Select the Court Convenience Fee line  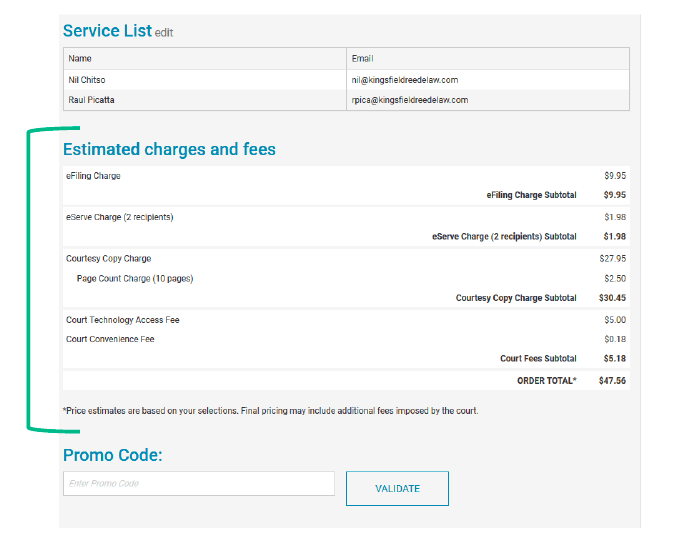click(x=110, y=339)
